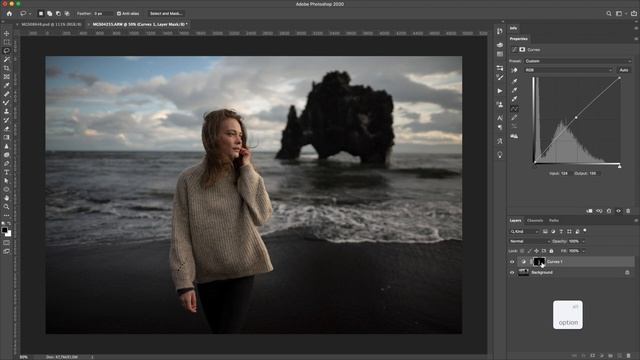Select edit points curve mode icon
The width and height of the screenshot is (640, 360).
[514, 109]
